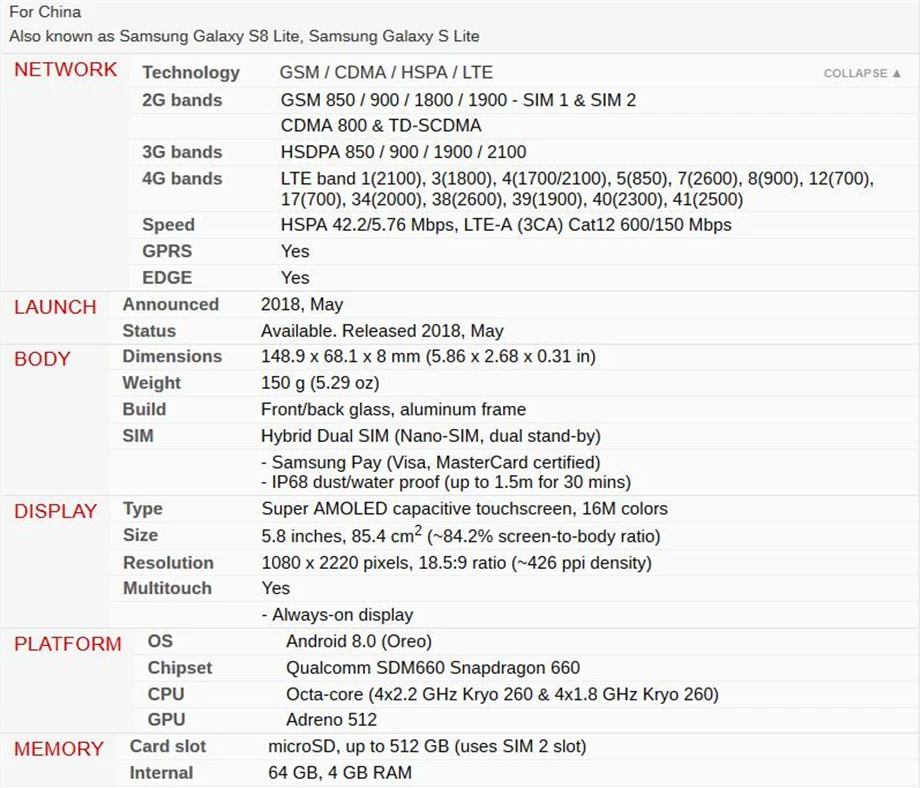920x788 pixels.
Task: Click the GPRS spec label
Action: coord(167,251)
